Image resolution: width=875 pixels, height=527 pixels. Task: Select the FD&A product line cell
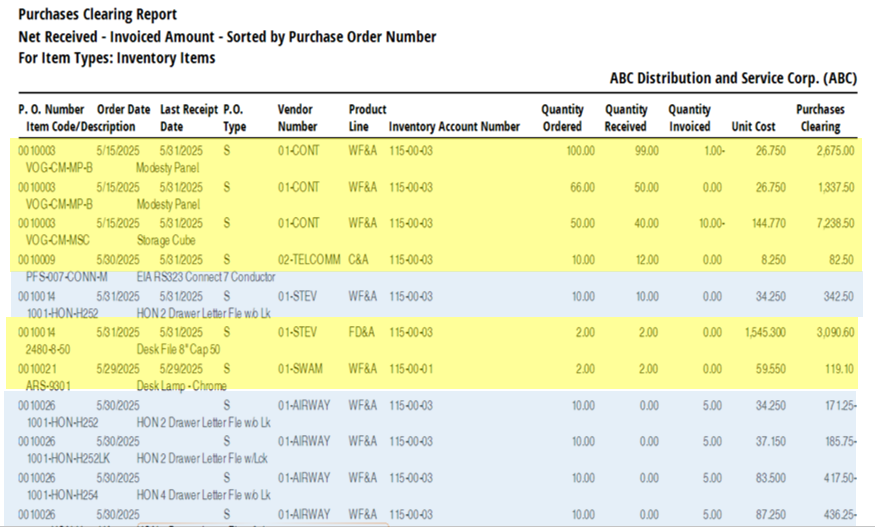[362, 331]
